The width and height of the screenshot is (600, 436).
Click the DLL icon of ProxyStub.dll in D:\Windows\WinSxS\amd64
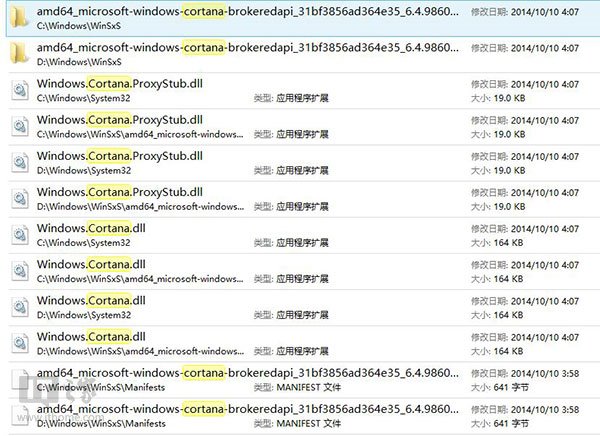coord(20,199)
